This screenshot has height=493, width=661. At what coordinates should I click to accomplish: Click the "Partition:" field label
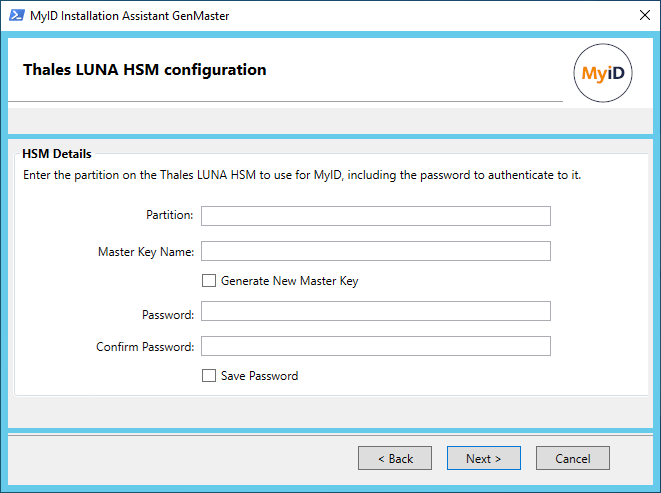click(x=169, y=215)
